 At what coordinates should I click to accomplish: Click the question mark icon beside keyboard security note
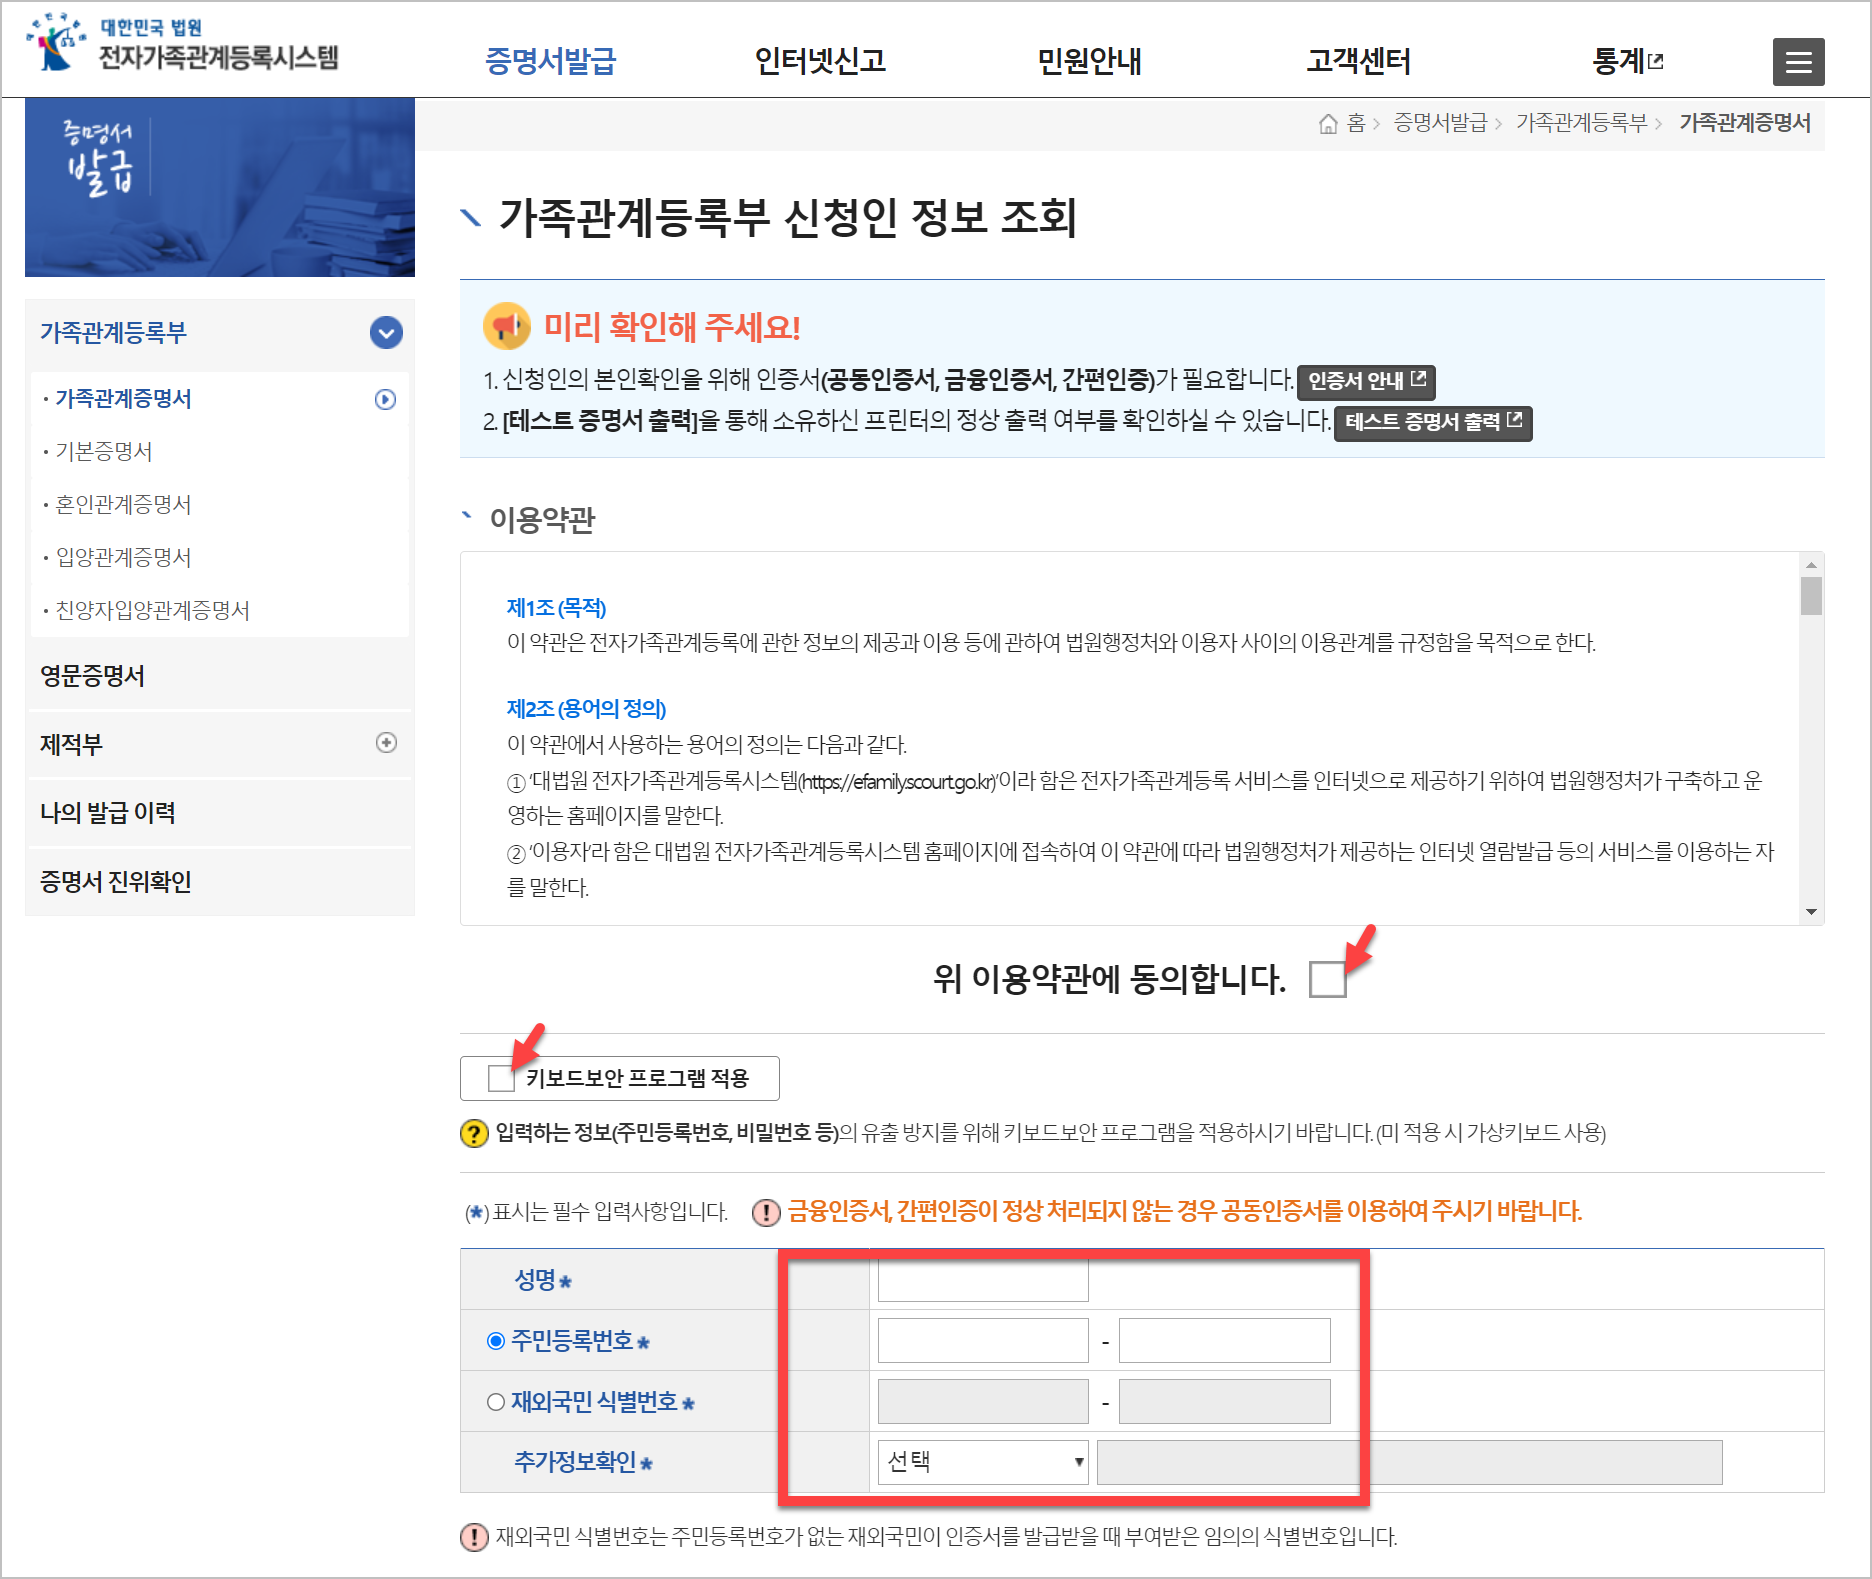[474, 1133]
